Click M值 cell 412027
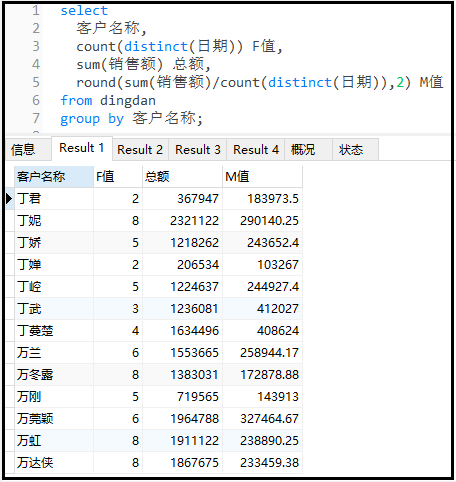This screenshot has height=482, width=456. 262,309
